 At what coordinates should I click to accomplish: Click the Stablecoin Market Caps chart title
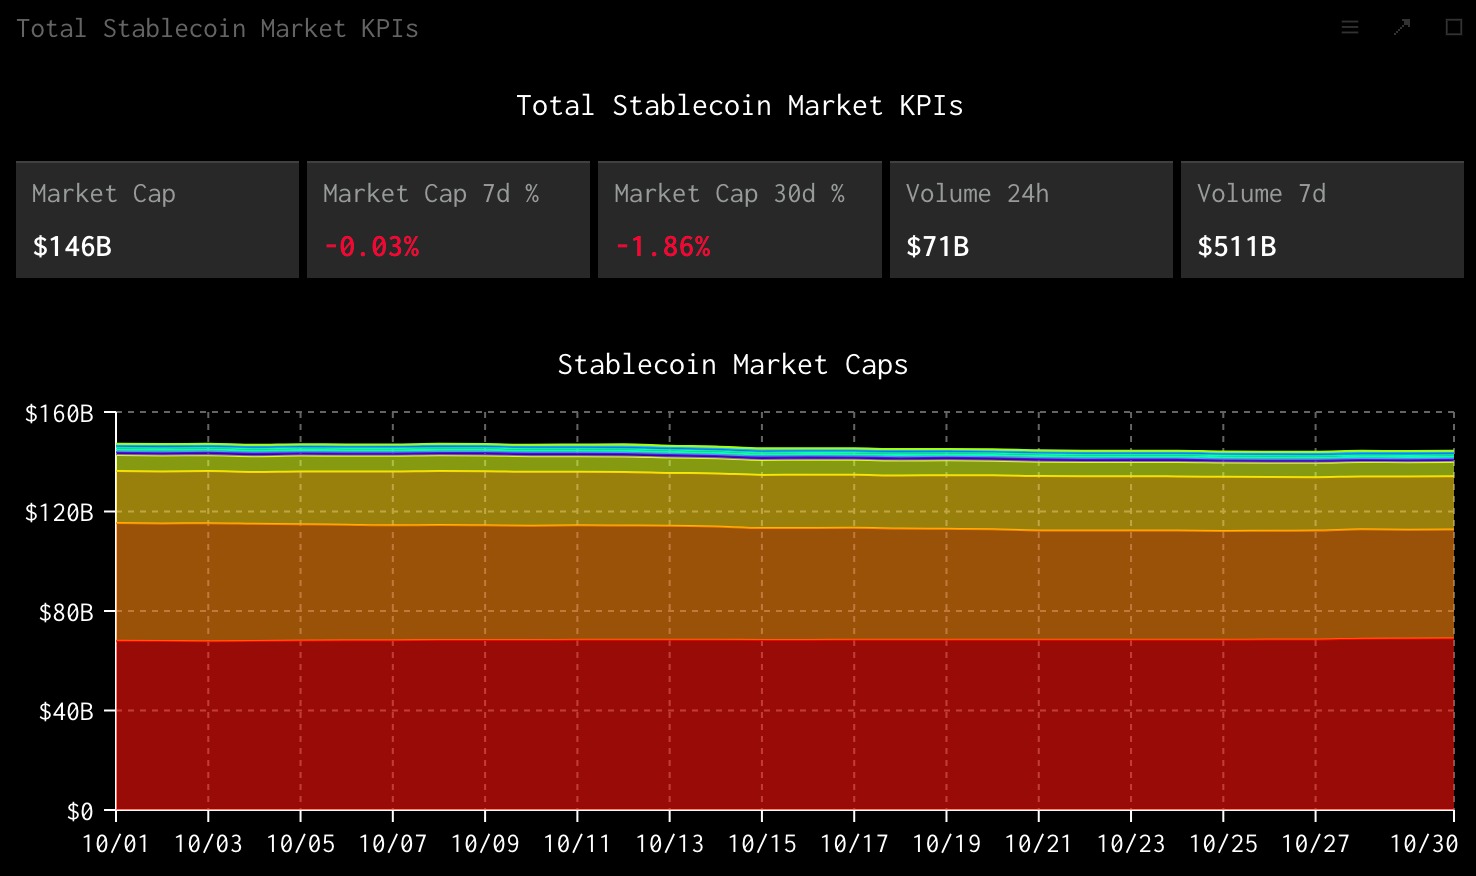(x=732, y=365)
